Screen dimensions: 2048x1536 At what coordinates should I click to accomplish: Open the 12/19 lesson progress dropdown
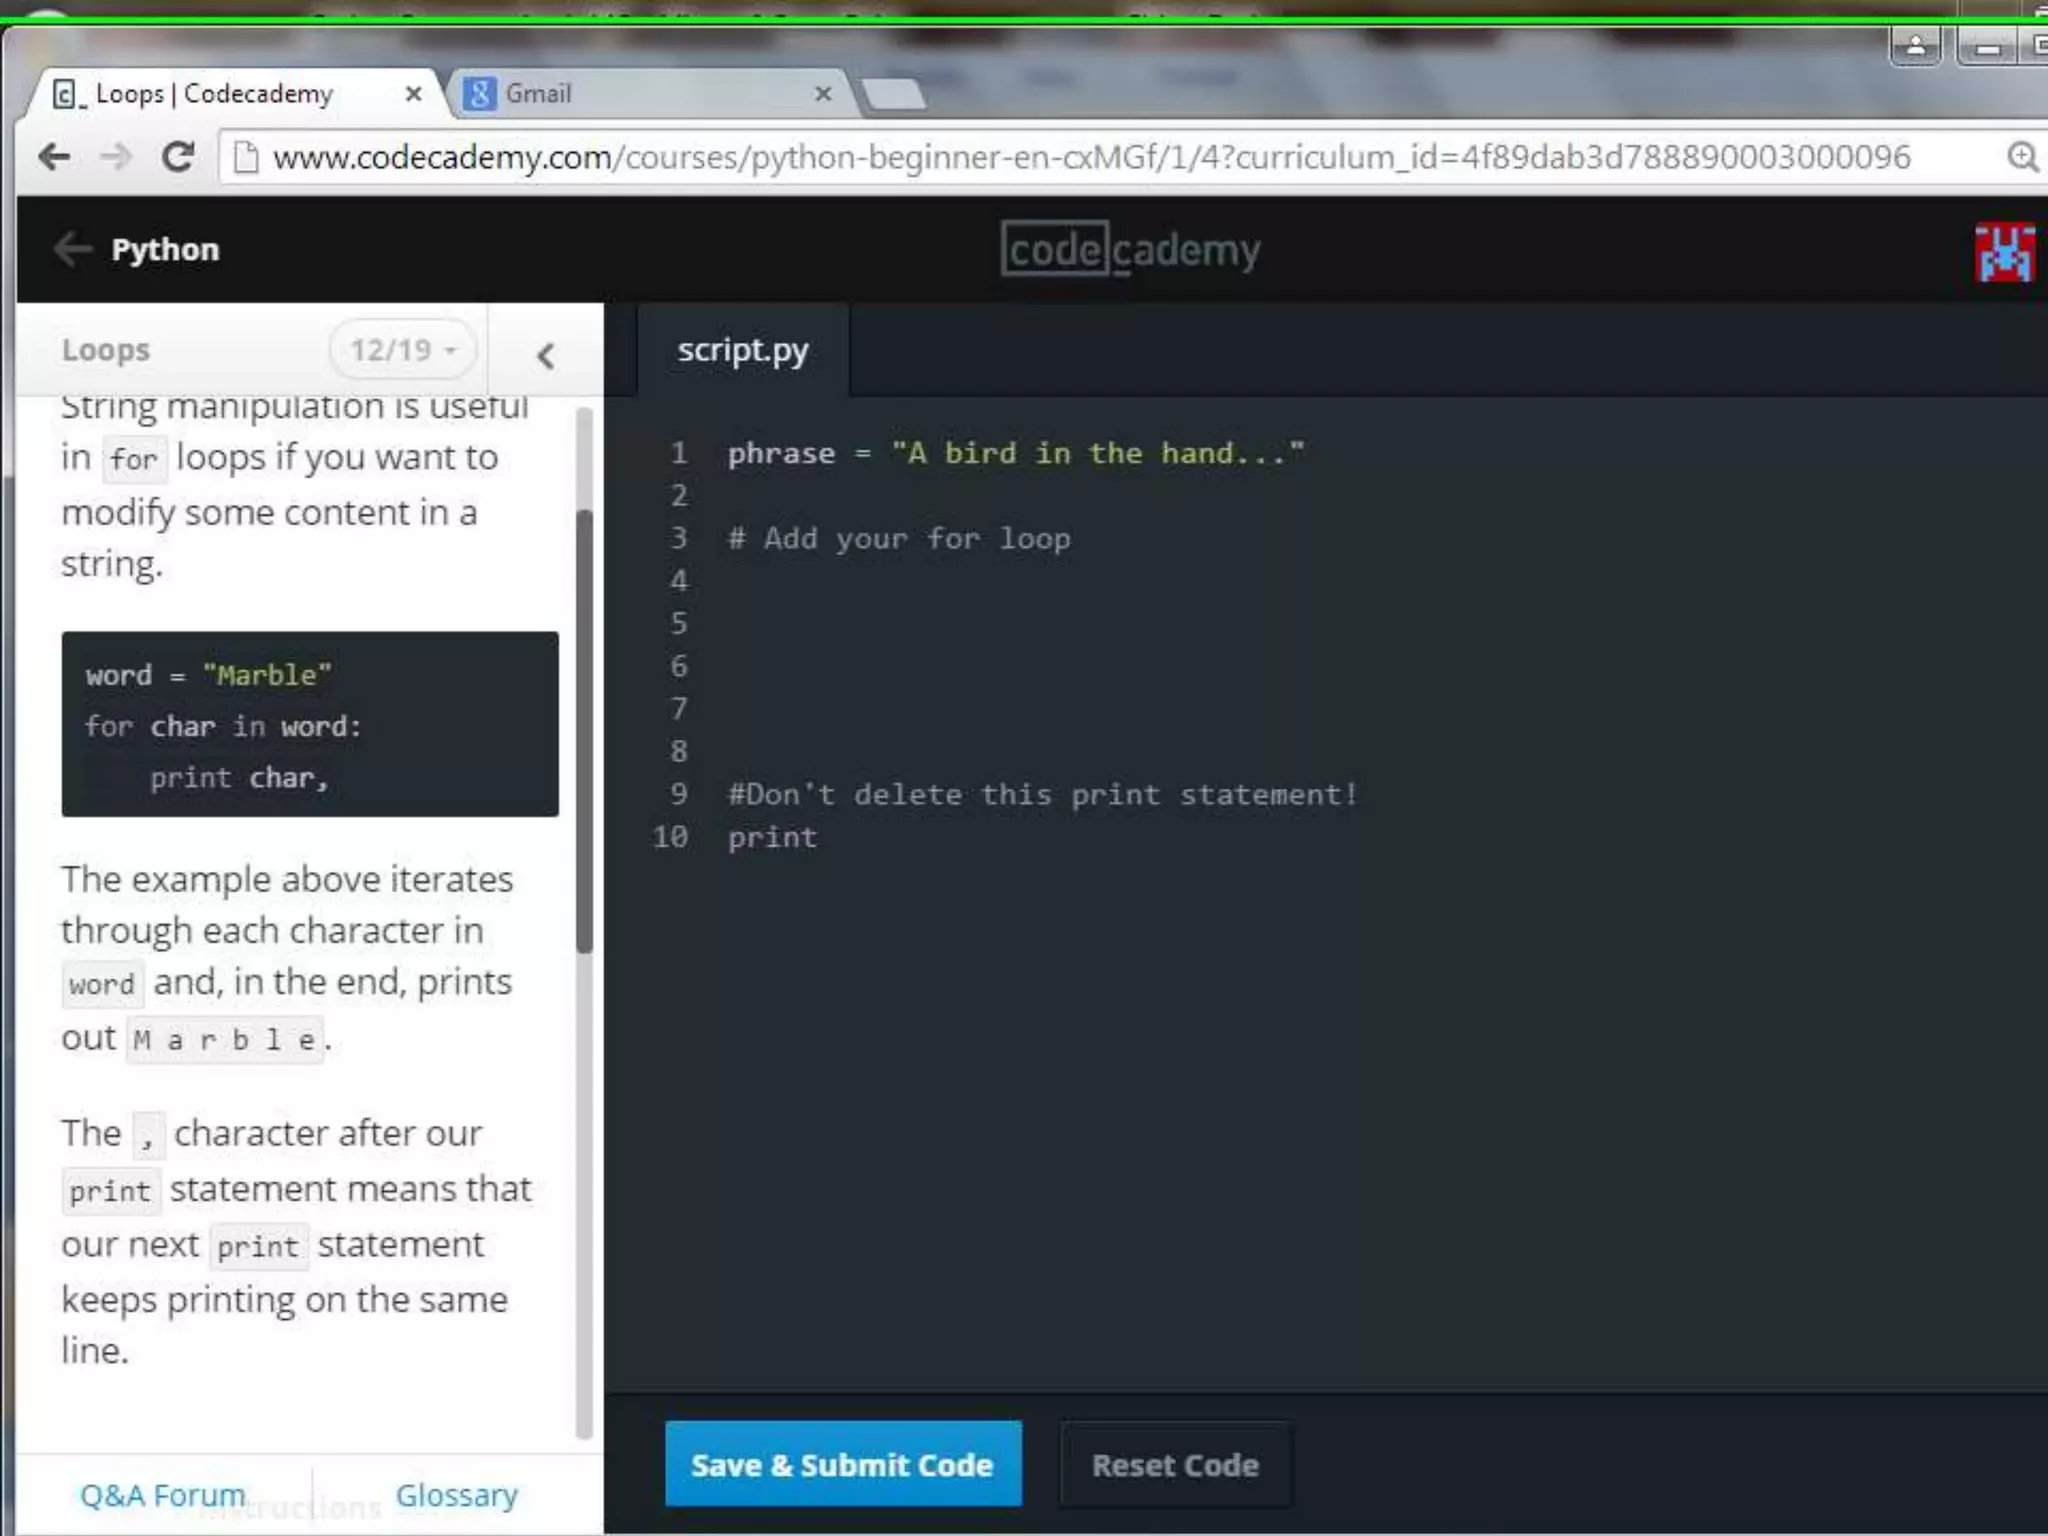point(402,350)
